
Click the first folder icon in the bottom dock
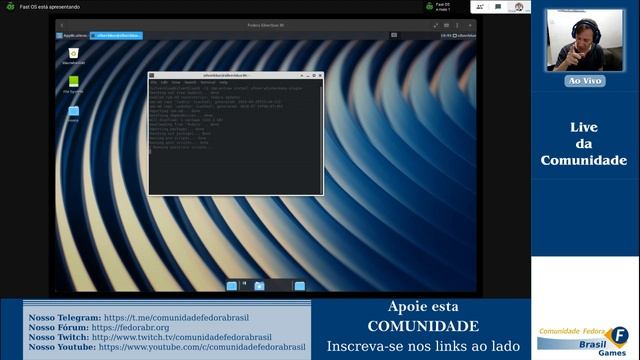click(x=231, y=286)
